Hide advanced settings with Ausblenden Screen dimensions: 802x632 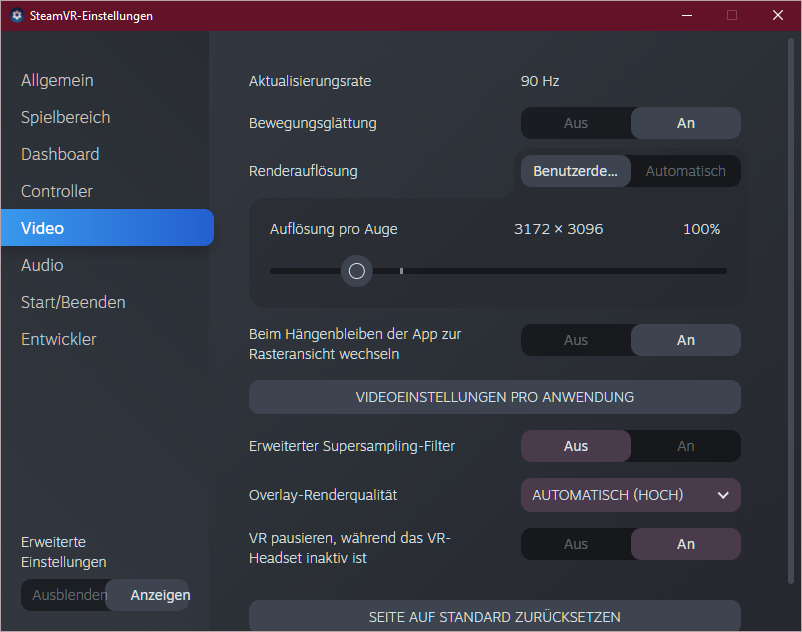tap(64, 595)
